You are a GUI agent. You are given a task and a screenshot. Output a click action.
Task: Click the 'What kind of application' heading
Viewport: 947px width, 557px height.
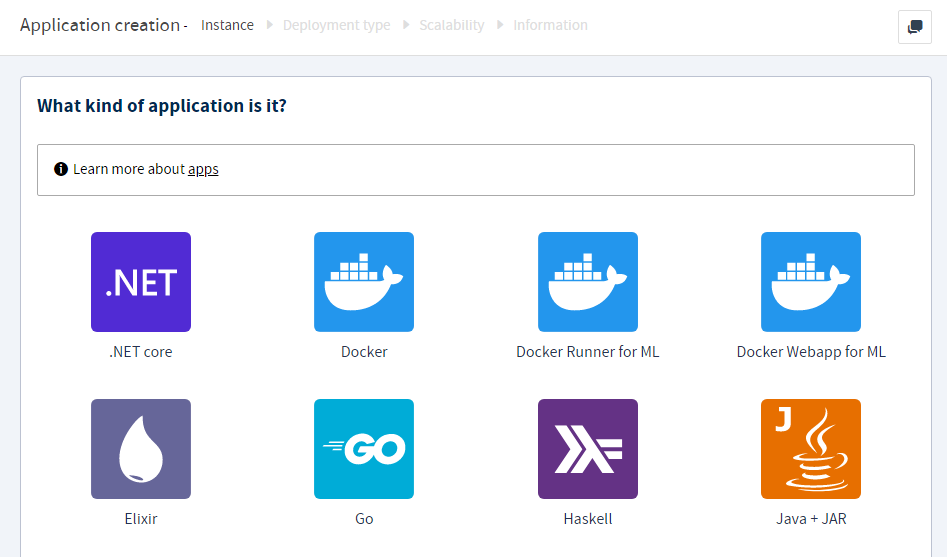[x=162, y=106]
